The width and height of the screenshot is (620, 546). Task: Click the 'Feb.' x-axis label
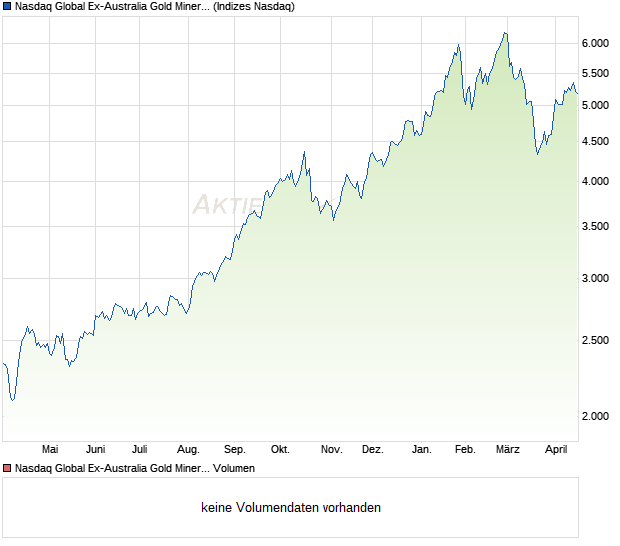click(465, 449)
